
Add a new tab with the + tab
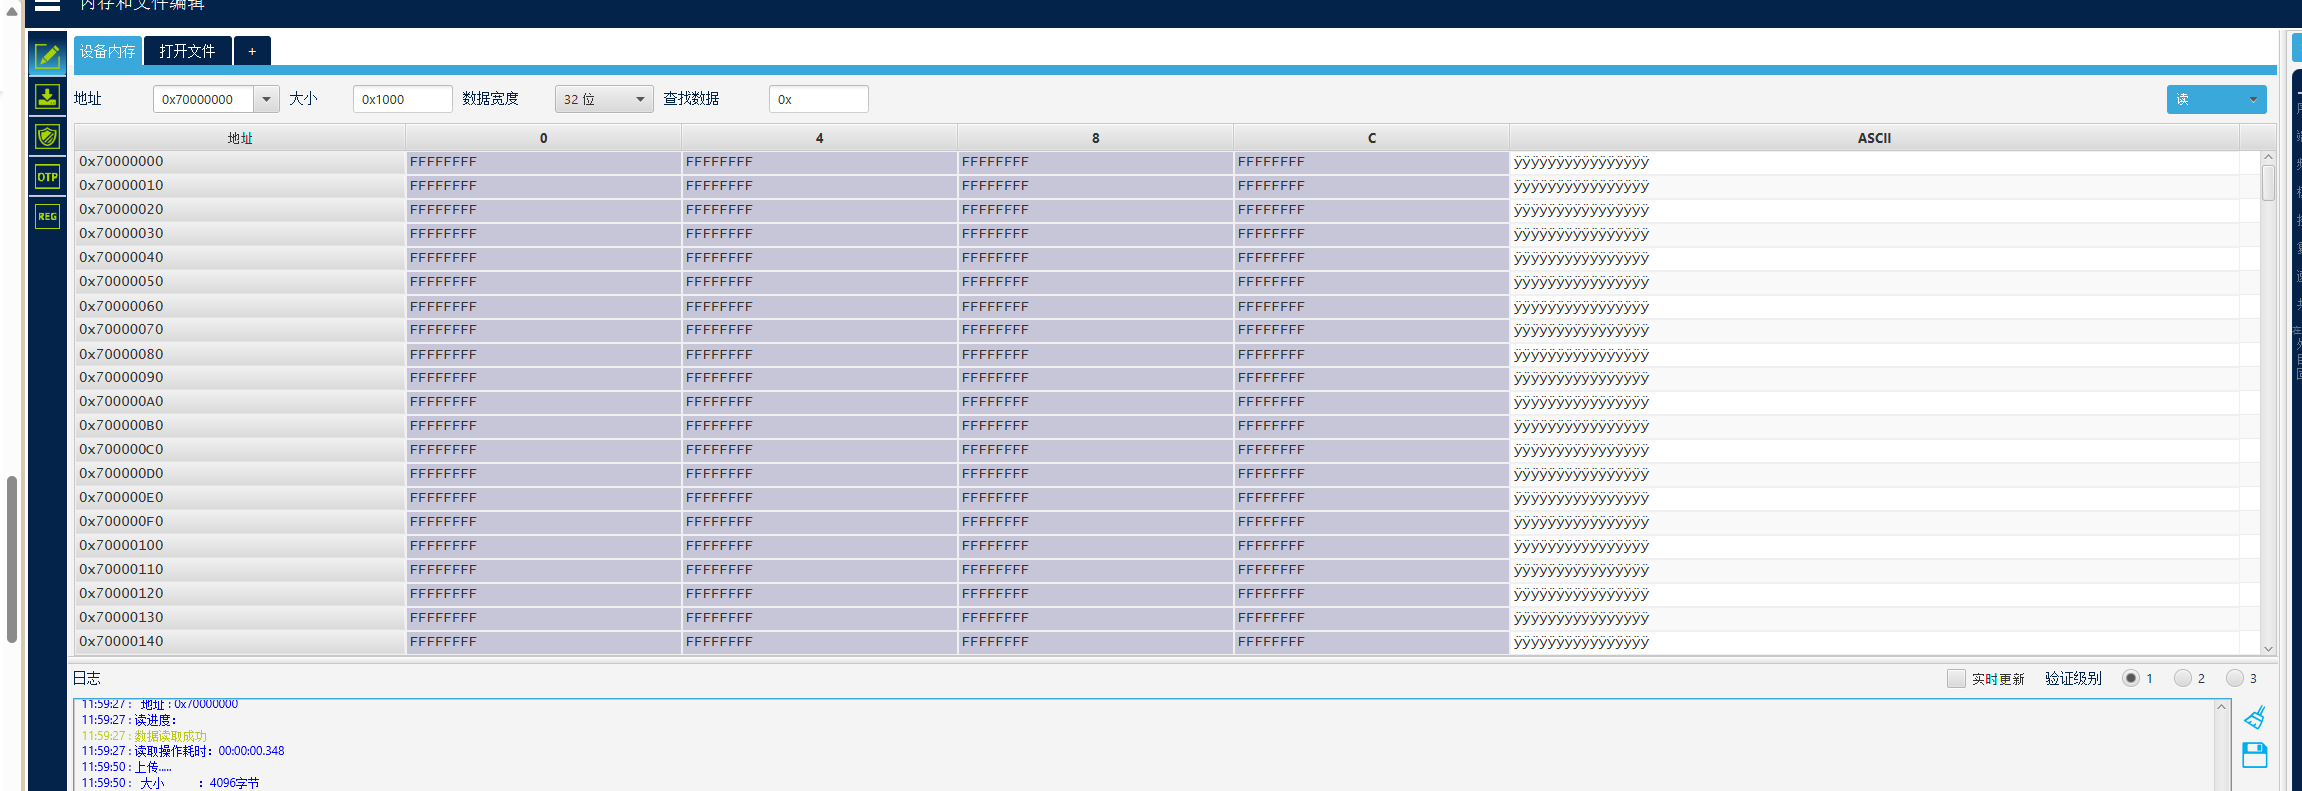252,51
